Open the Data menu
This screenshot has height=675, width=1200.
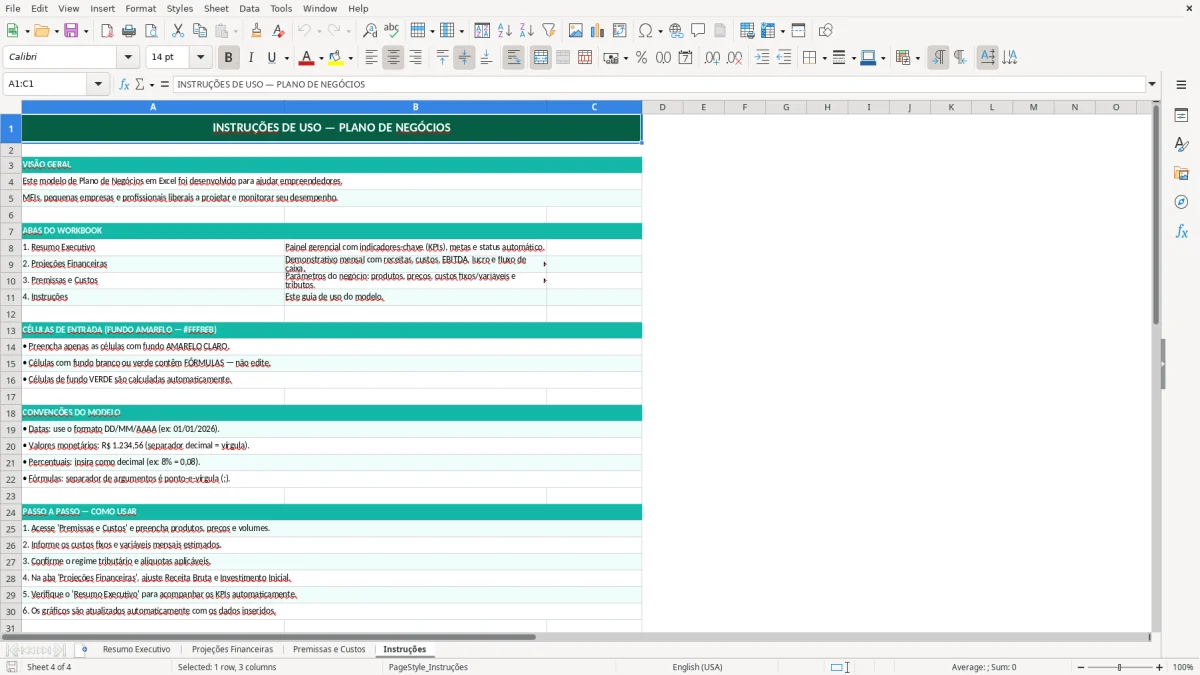(249, 8)
